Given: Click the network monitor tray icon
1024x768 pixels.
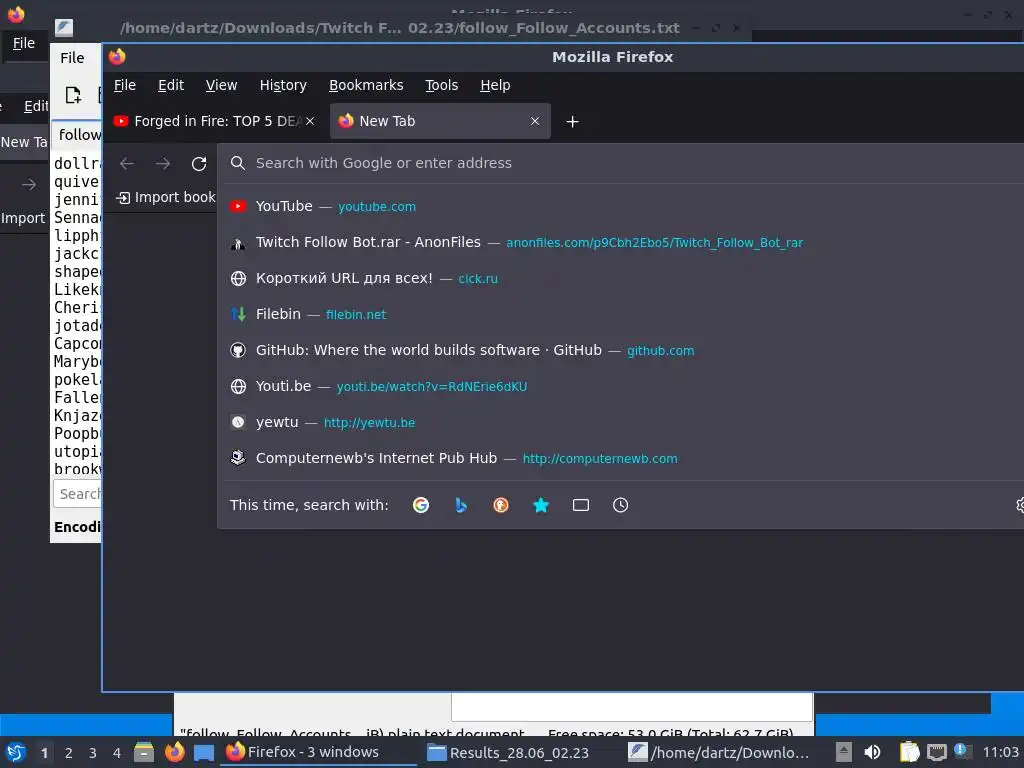Looking at the screenshot, I should (x=936, y=752).
